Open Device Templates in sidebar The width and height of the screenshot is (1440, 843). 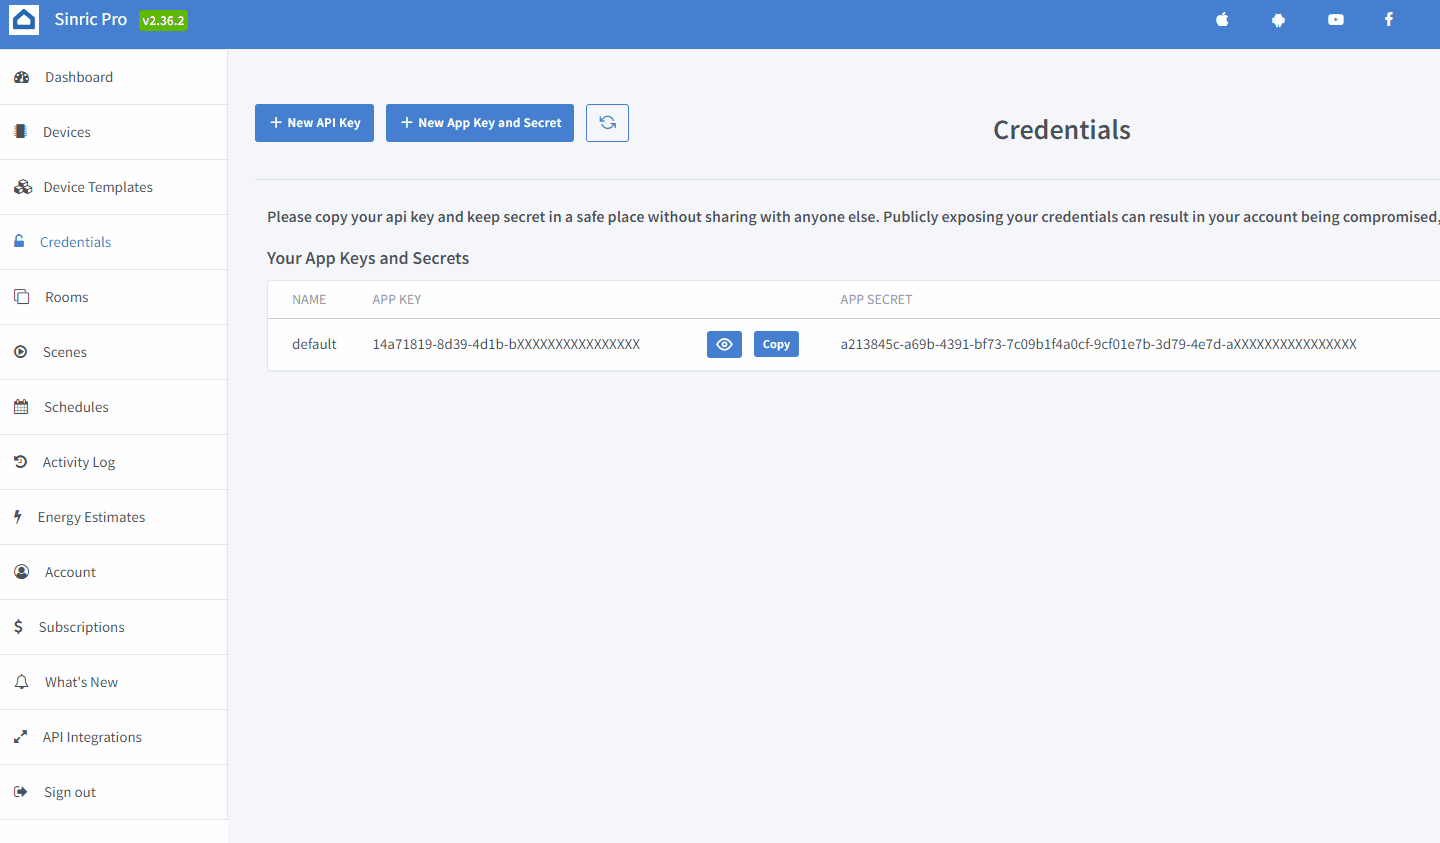[98, 187]
